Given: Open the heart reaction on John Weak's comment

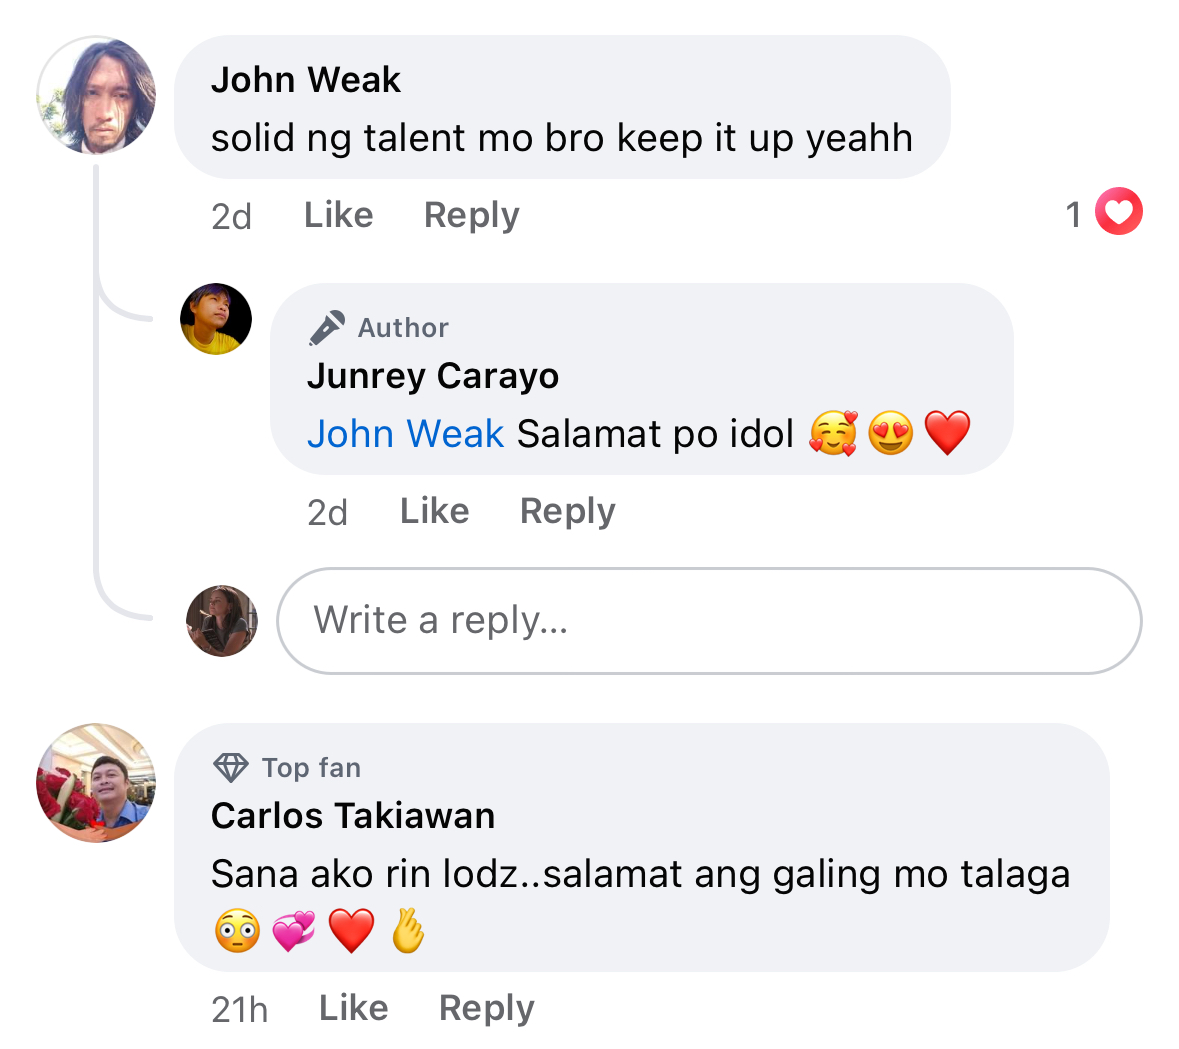Looking at the screenshot, I should pos(1118,211).
